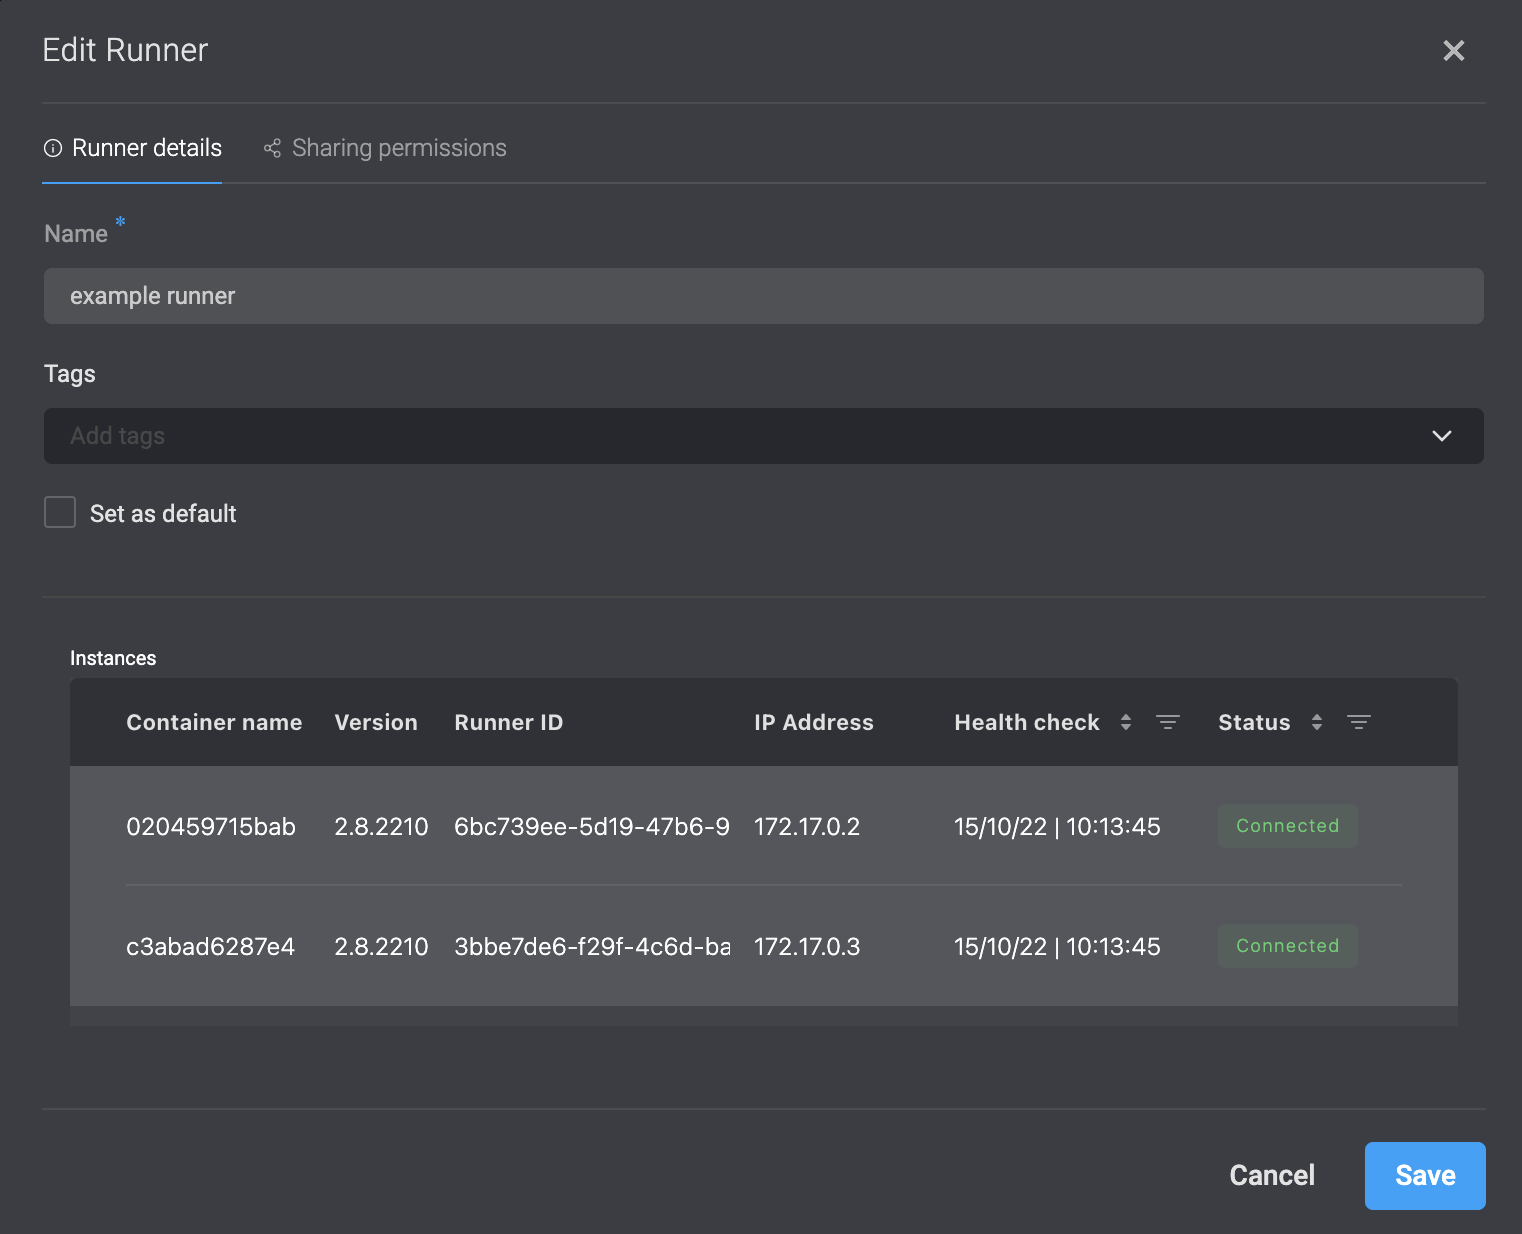The width and height of the screenshot is (1522, 1234).
Task: Cancel editing the runner
Action: (x=1272, y=1176)
